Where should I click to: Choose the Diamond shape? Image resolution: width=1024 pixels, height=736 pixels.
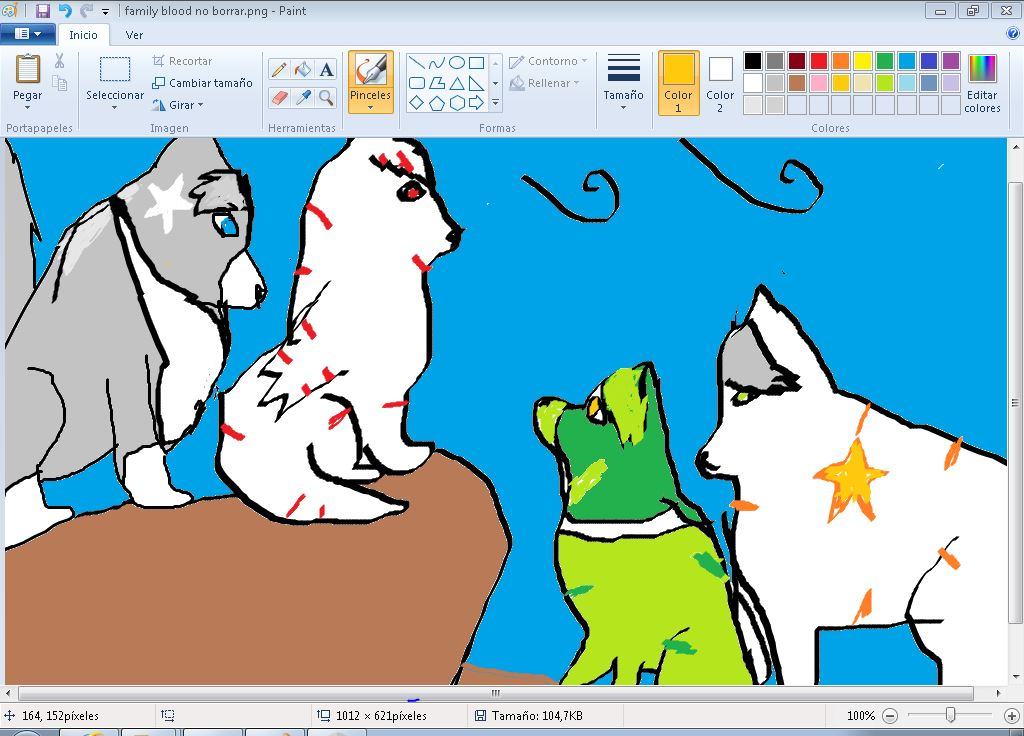[417, 103]
